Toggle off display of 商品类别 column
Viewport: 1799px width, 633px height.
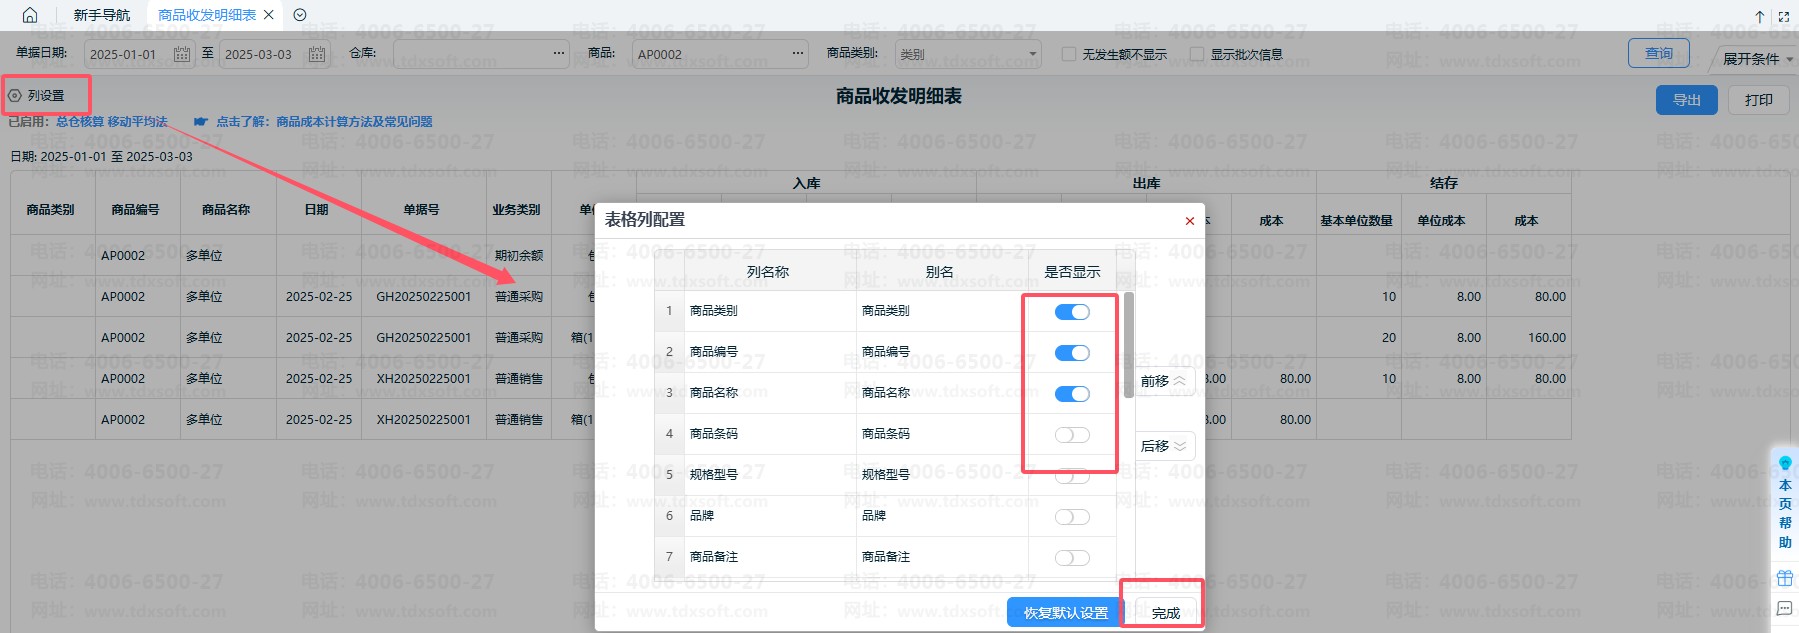click(x=1072, y=312)
